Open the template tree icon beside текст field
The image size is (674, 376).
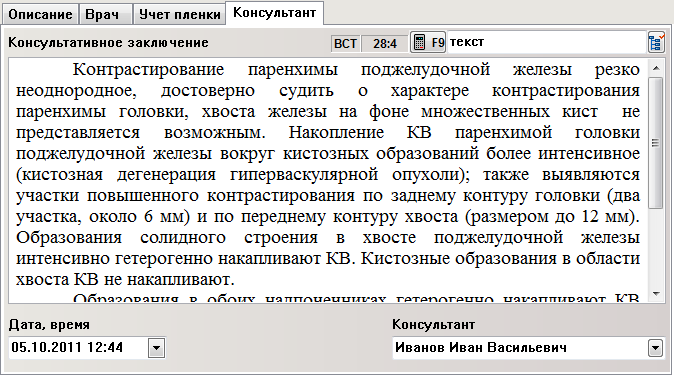pyautogui.click(x=656, y=43)
